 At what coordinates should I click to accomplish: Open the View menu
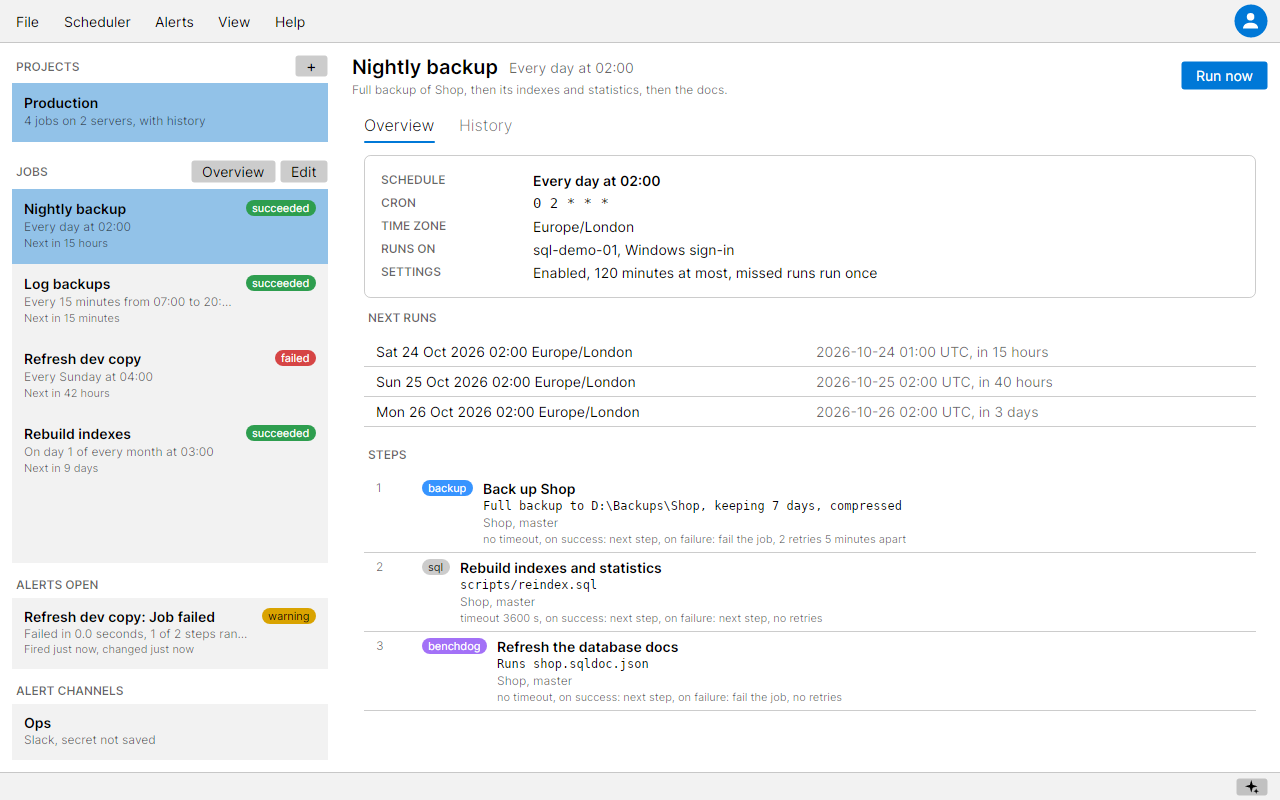coord(234,22)
